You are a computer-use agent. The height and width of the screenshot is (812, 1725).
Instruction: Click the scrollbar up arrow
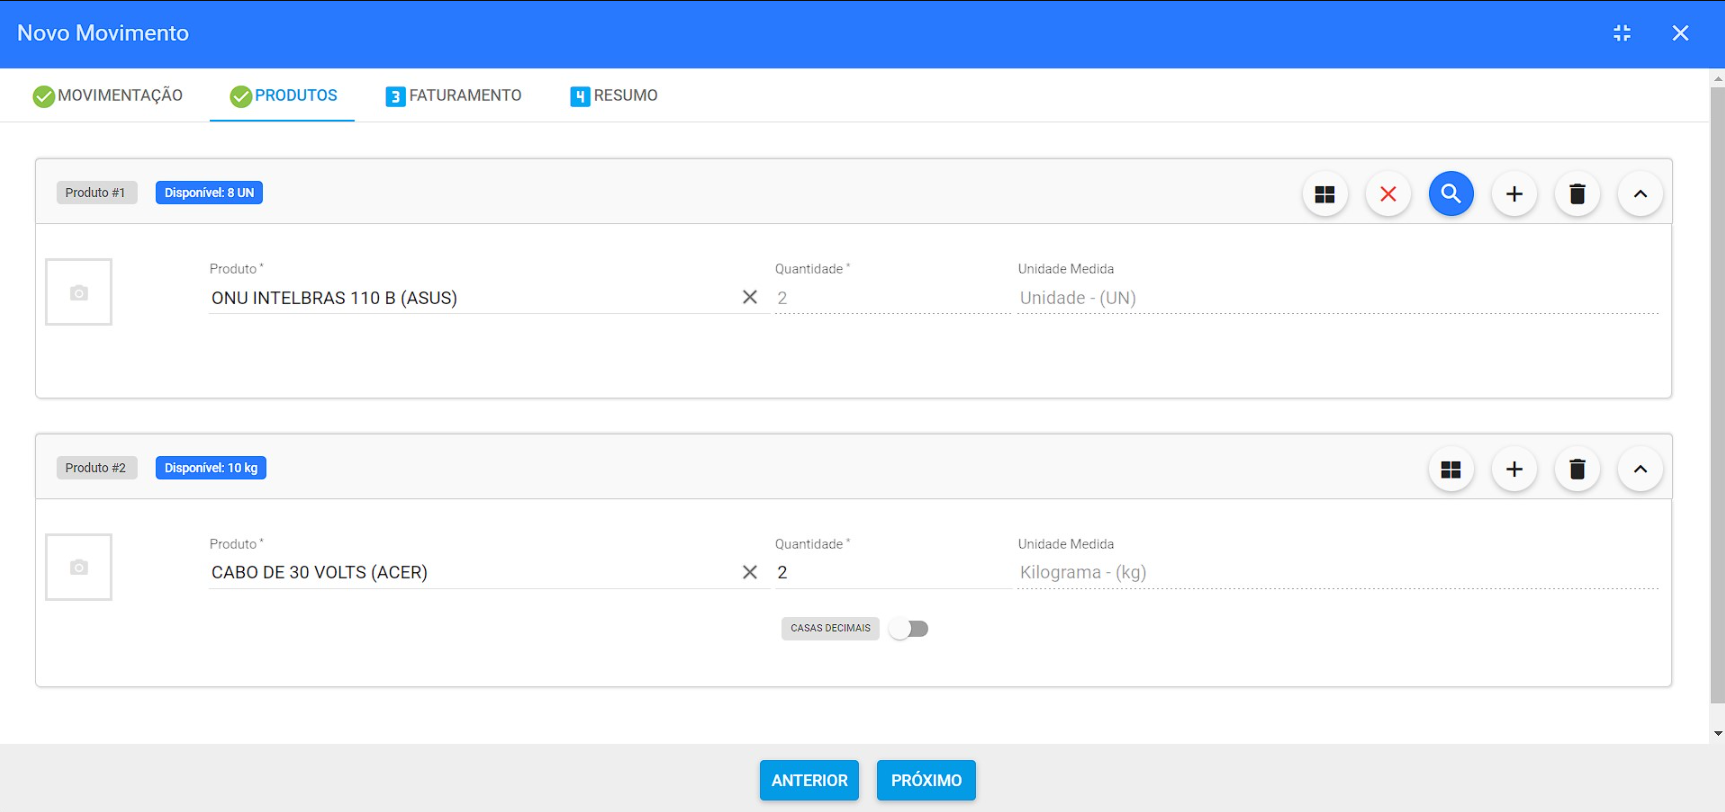coord(1717,77)
